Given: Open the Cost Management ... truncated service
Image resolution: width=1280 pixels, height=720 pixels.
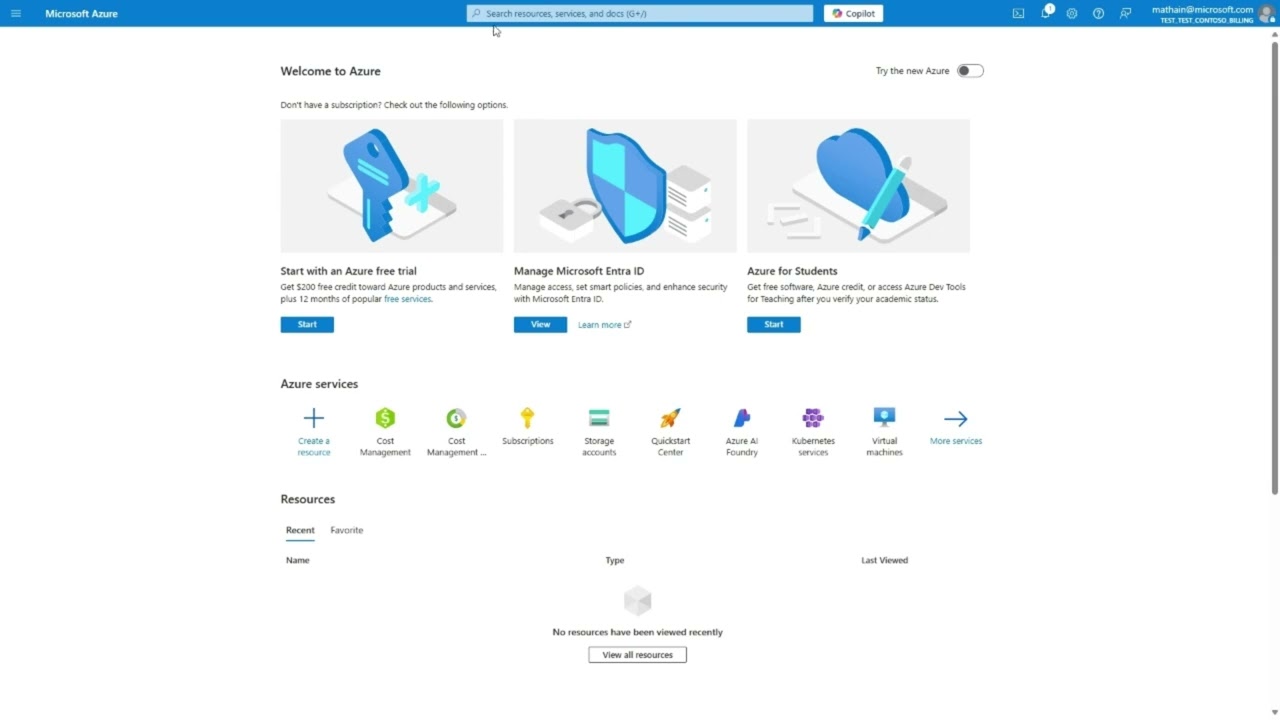Looking at the screenshot, I should pyautogui.click(x=456, y=418).
